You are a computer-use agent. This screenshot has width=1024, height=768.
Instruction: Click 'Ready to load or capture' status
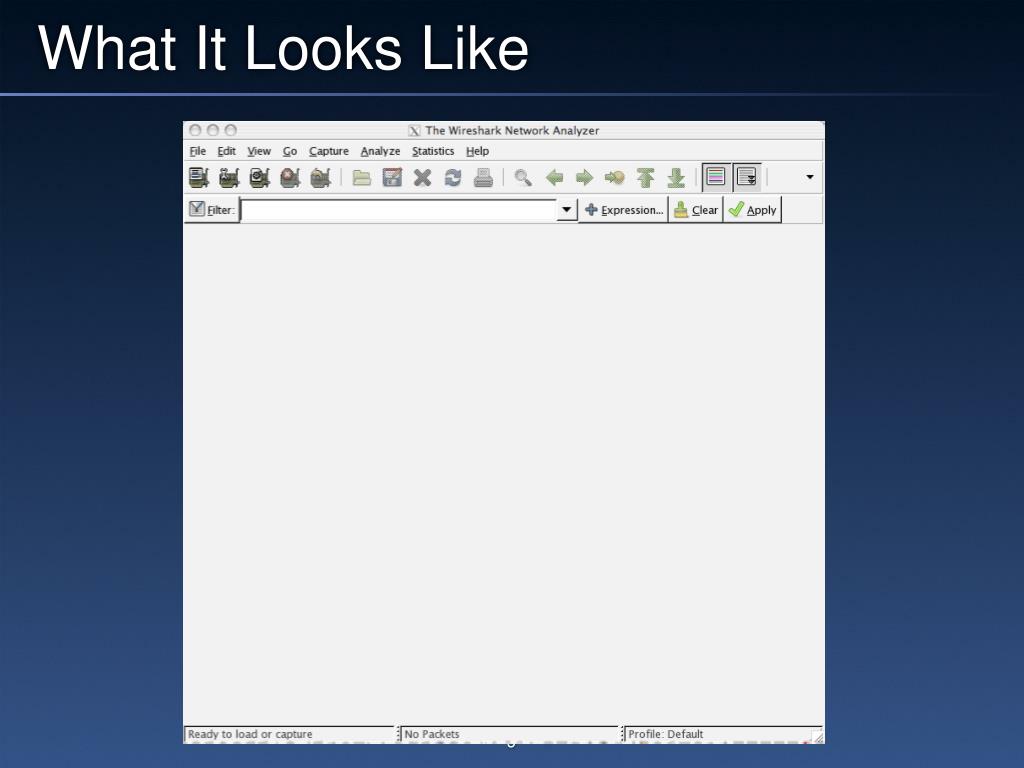(x=250, y=734)
